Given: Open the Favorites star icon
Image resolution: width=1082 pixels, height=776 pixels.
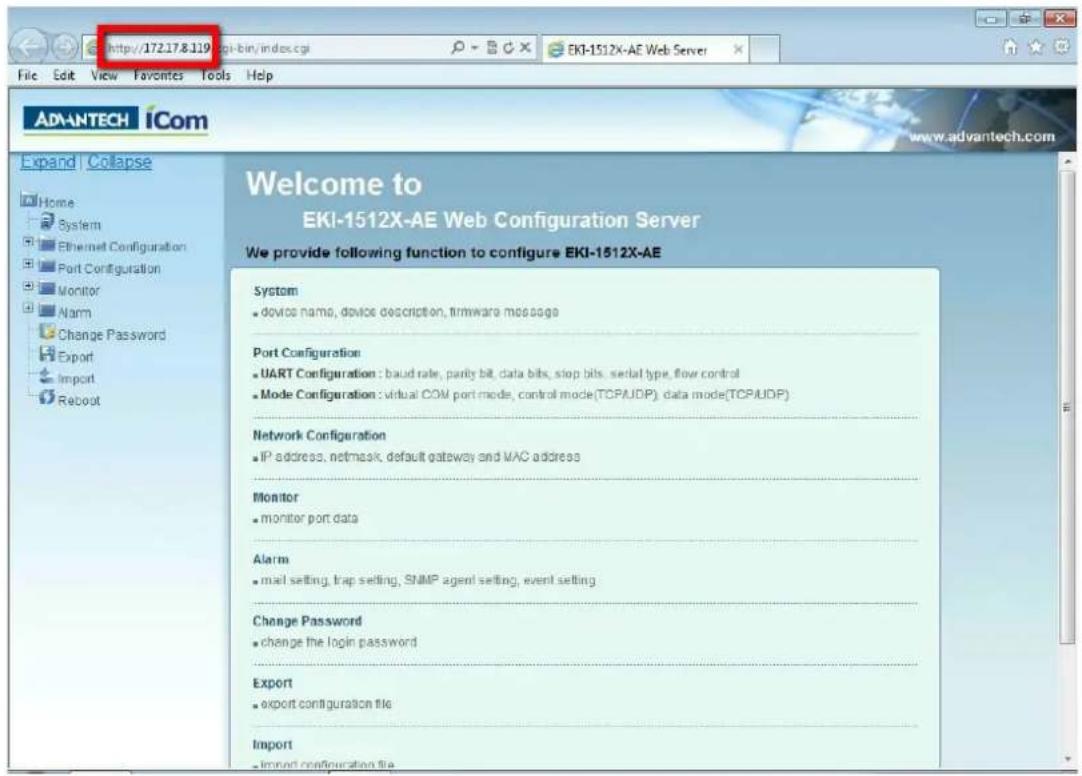Looking at the screenshot, I should (1036, 47).
